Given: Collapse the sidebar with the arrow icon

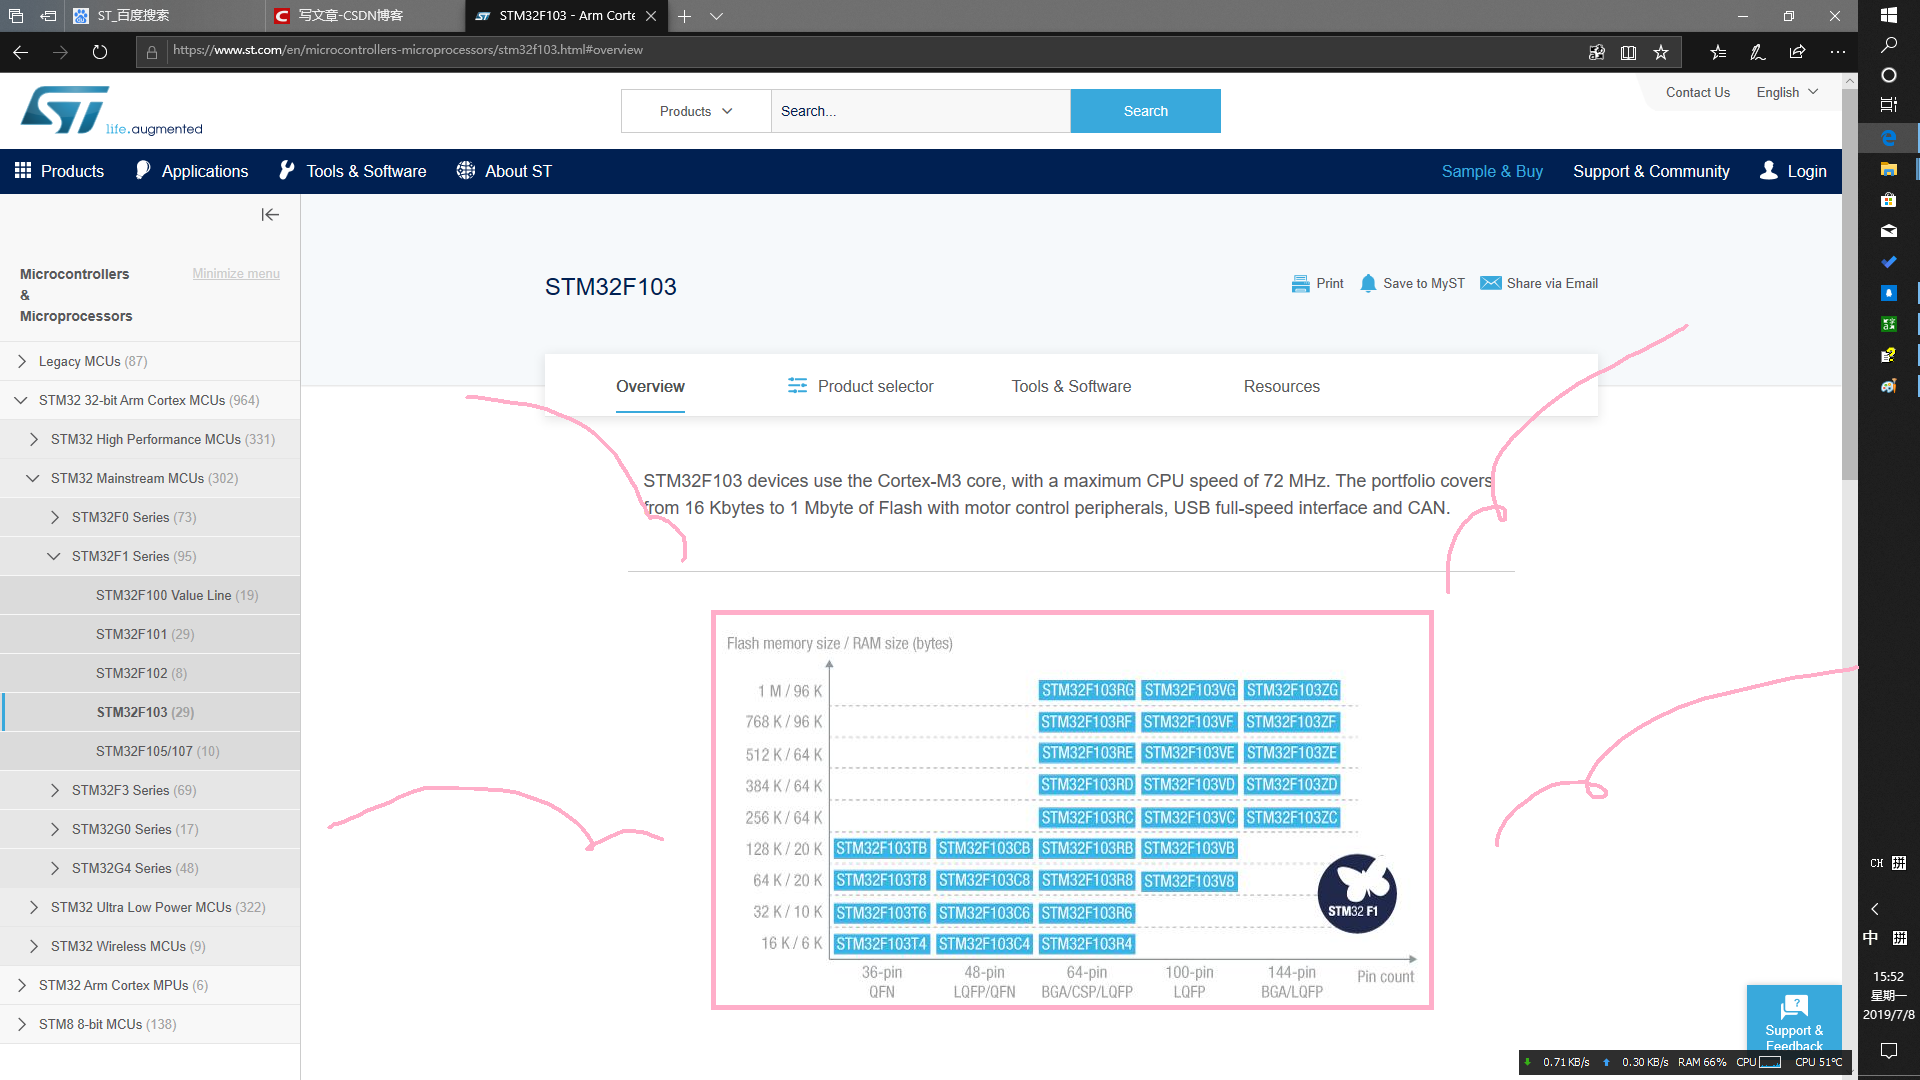Looking at the screenshot, I should 270,215.
